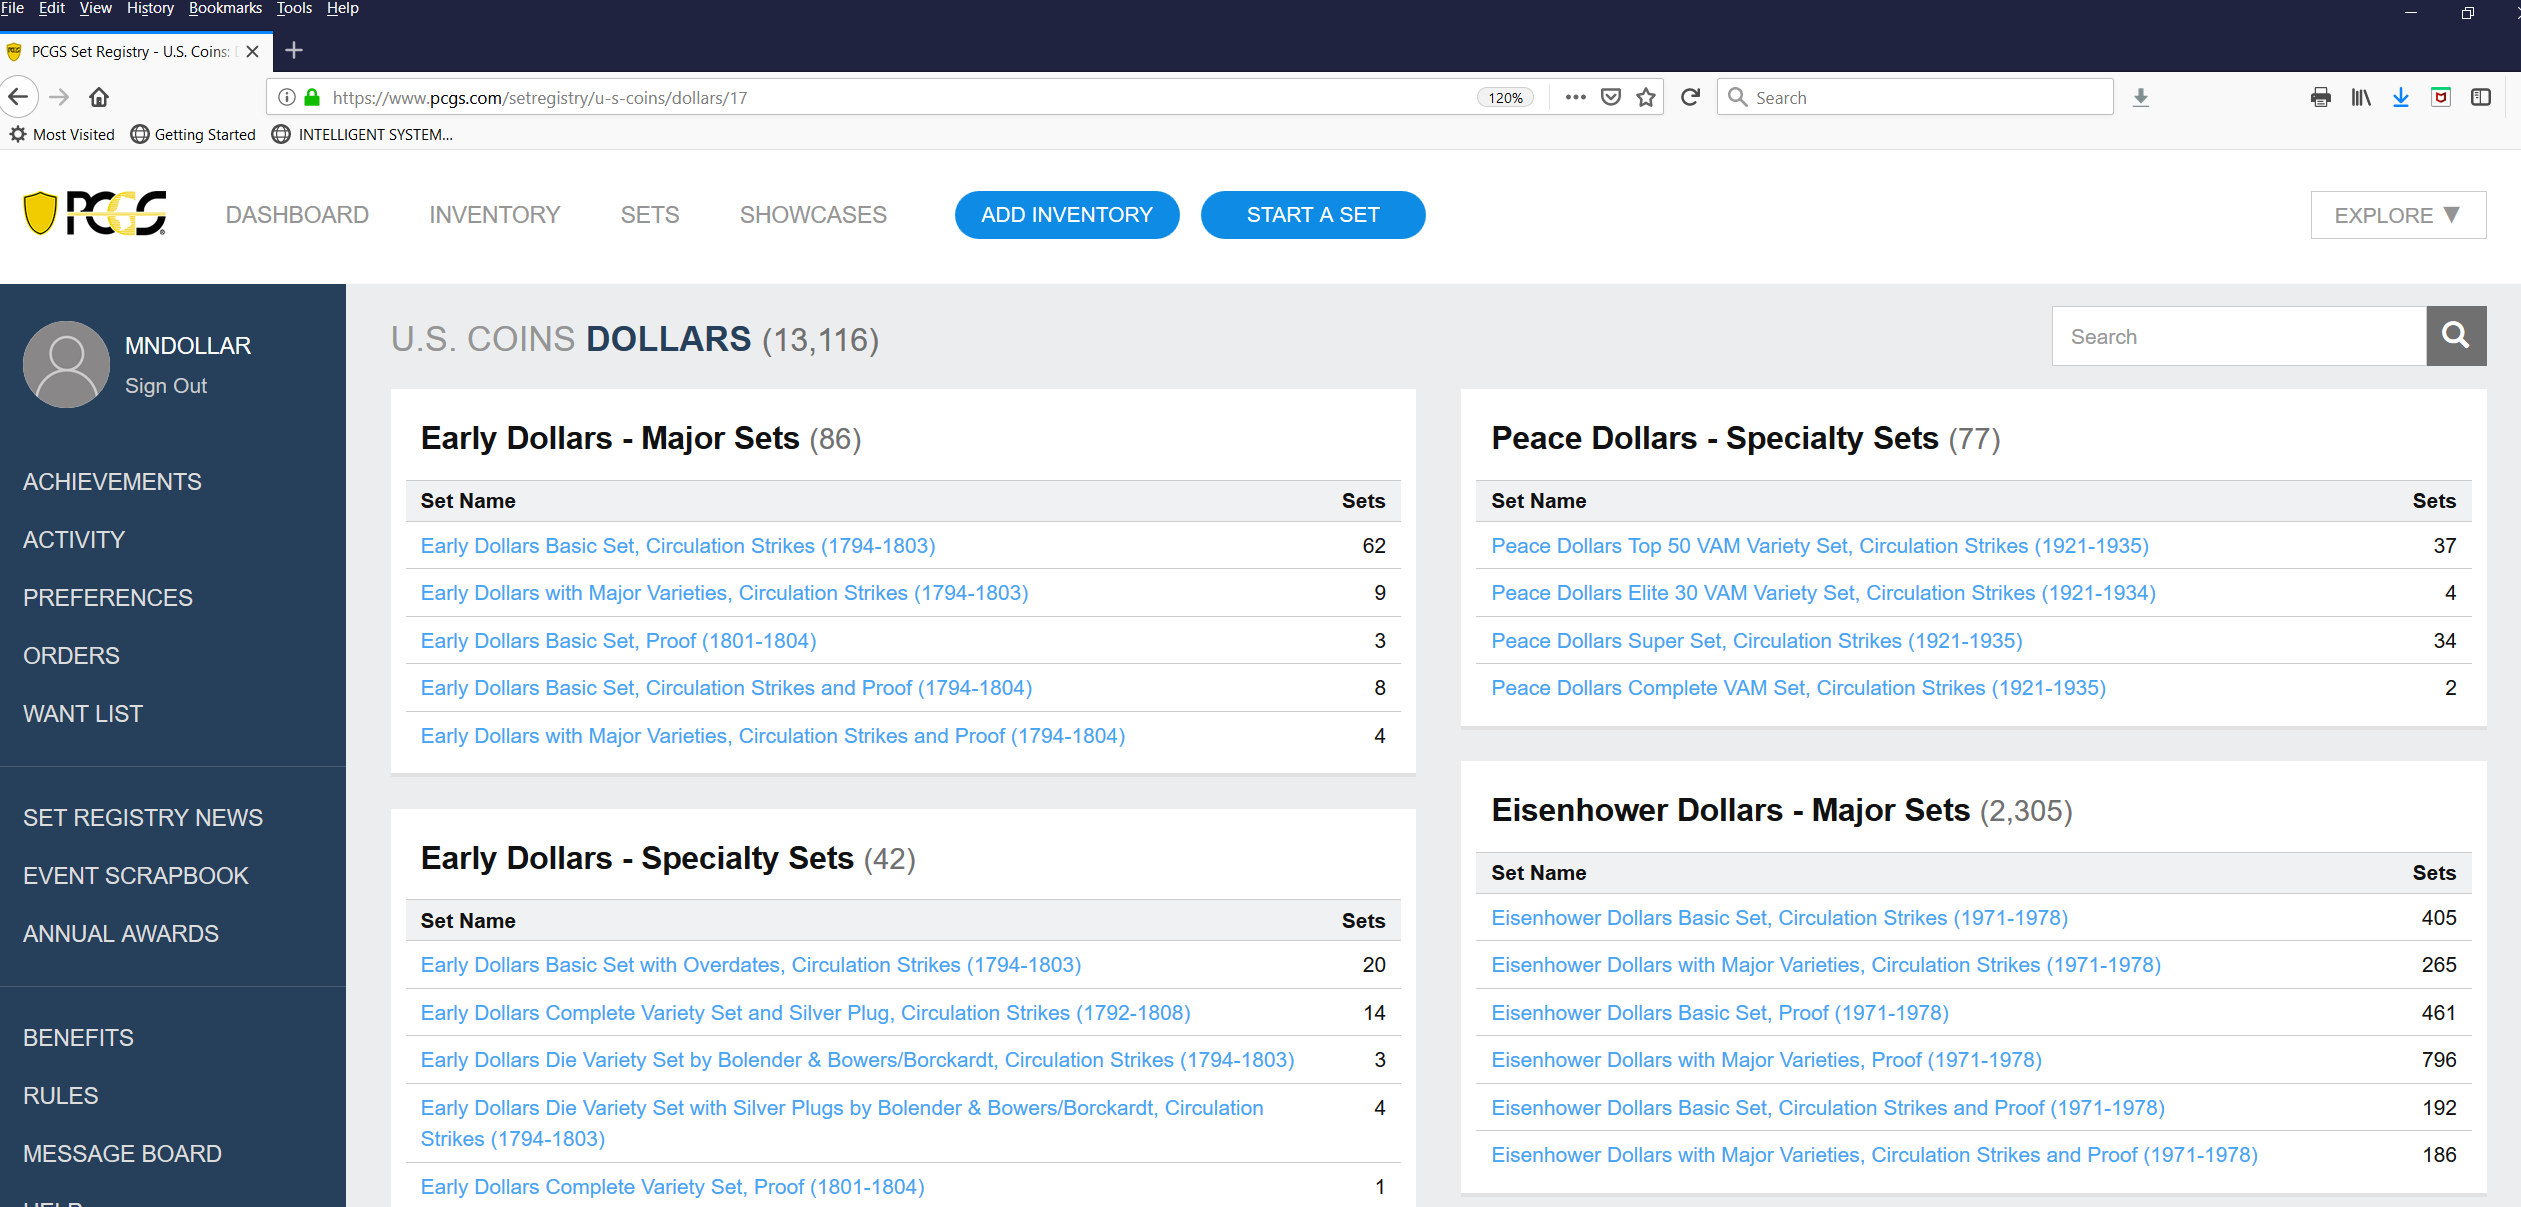Click Sign Out under MNDOLLAR
This screenshot has height=1207, width=2521.
click(166, 386)
